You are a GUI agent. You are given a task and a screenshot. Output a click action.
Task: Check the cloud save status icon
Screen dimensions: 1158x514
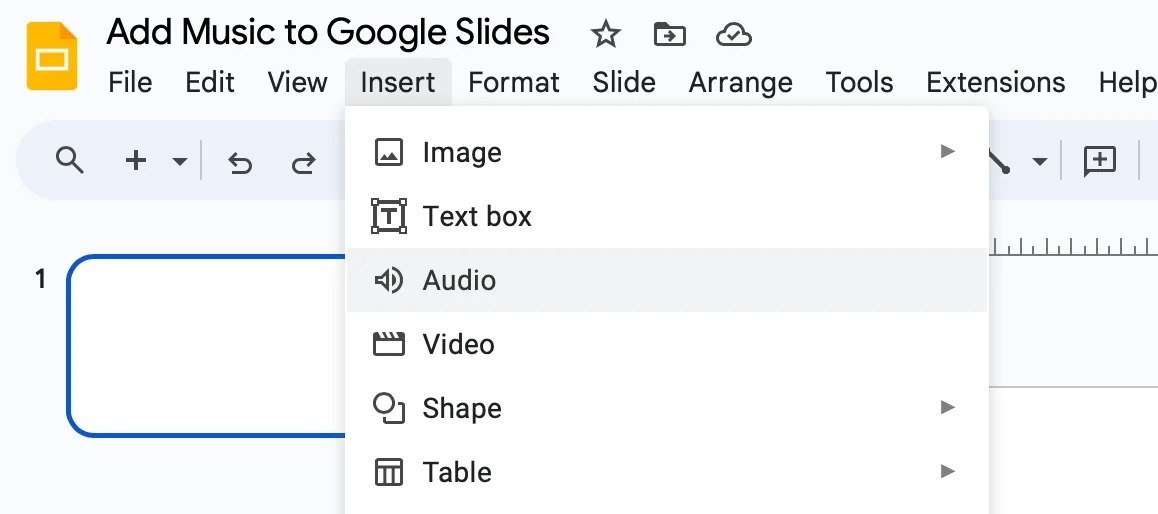click(x=734, y=35)
